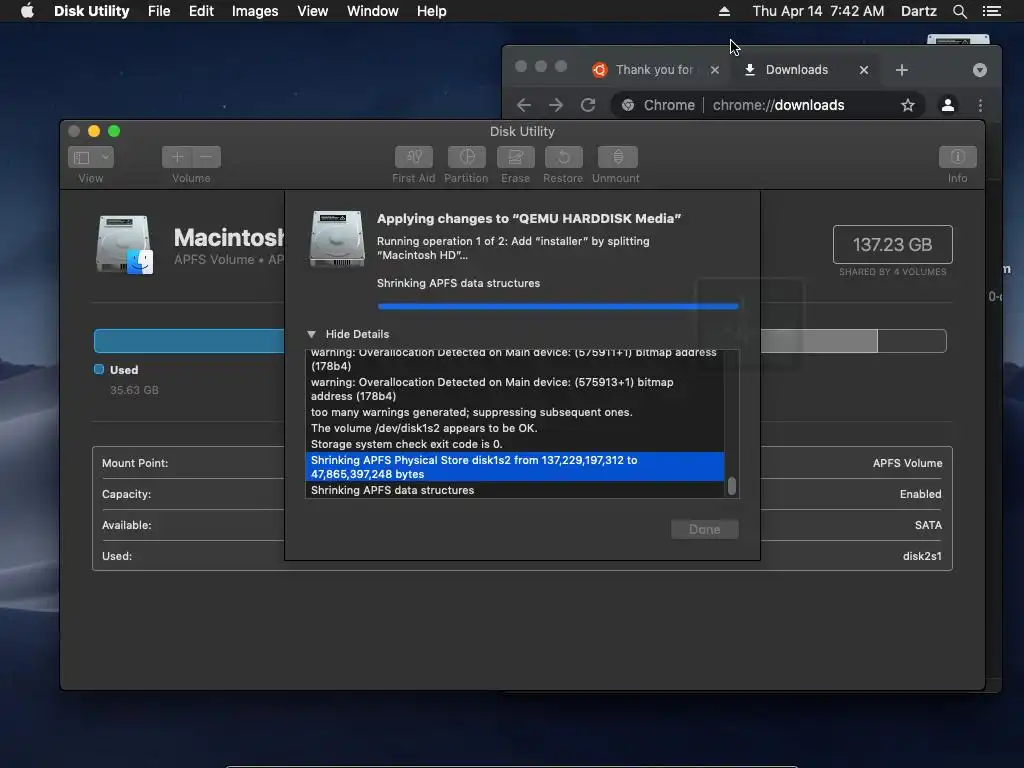Image resolution: width=1024 pixels, height=768 pixels.
Task: Select the highlighted Shrinking APFS Physical Store line
Action: pyautogui.click(x=515, y=467)
